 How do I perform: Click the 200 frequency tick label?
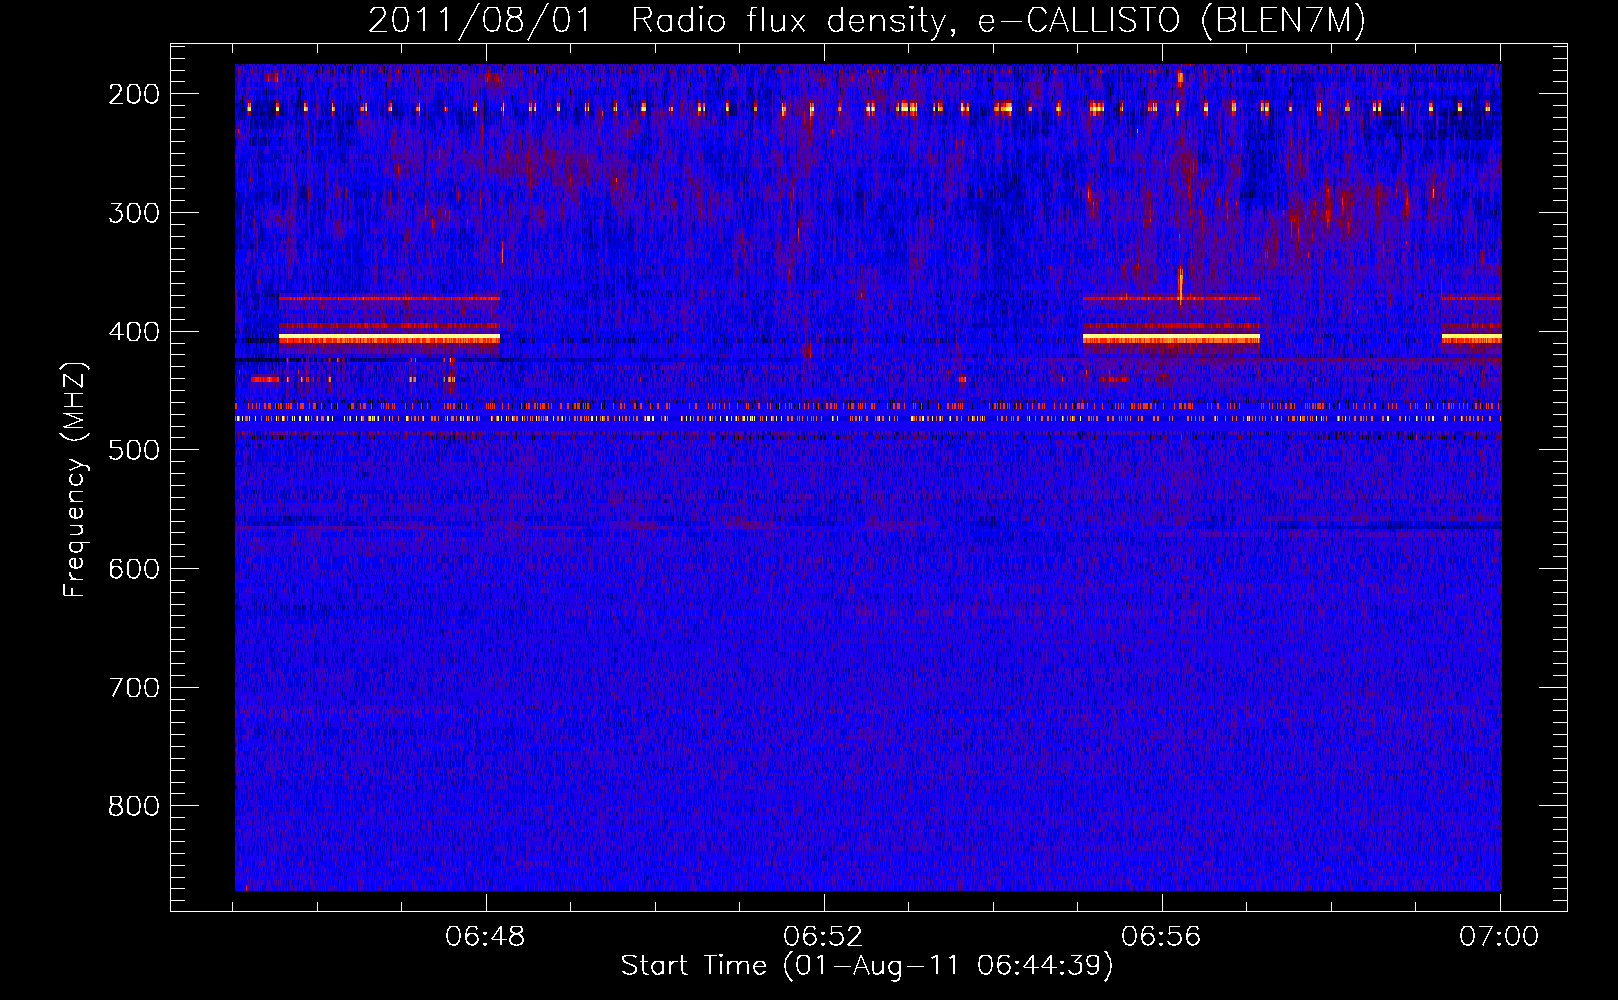[134, 94]
